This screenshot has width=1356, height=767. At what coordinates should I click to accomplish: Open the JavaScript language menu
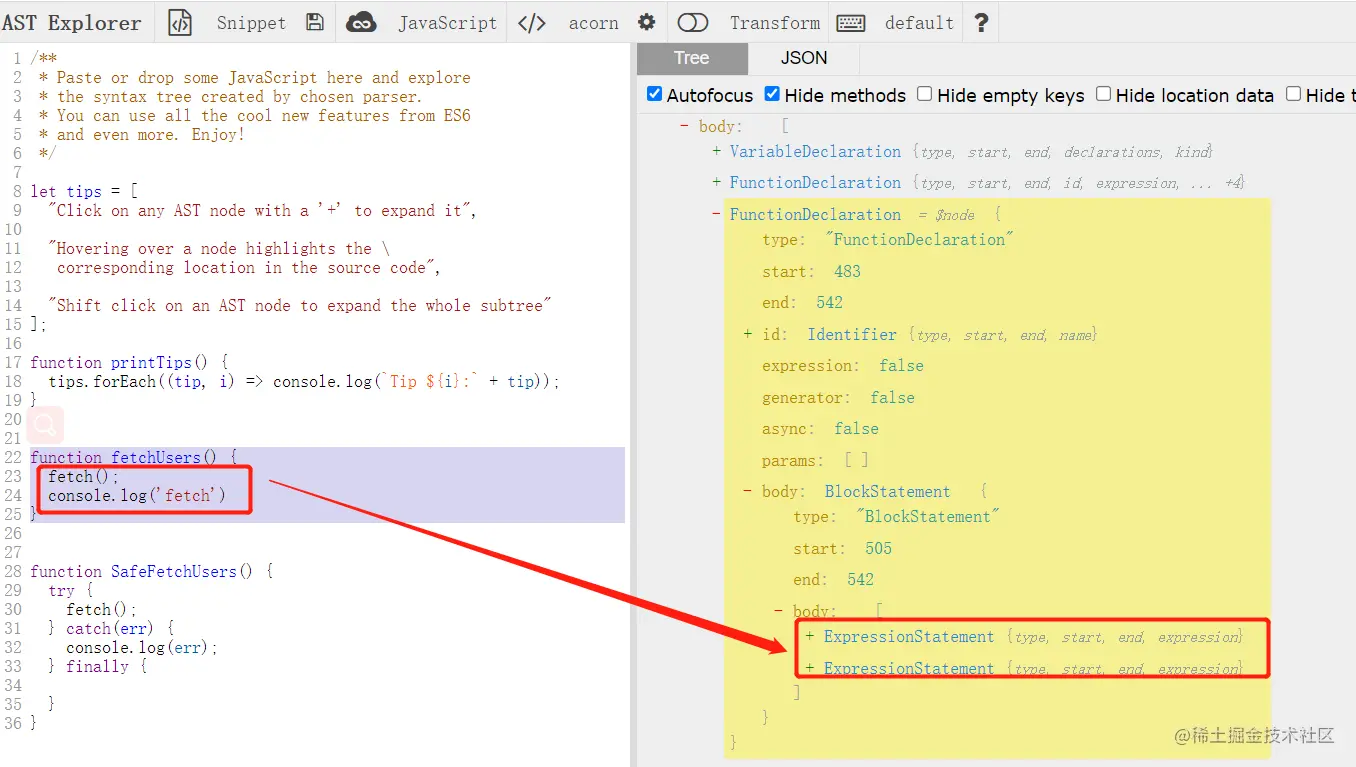(447, 22)
